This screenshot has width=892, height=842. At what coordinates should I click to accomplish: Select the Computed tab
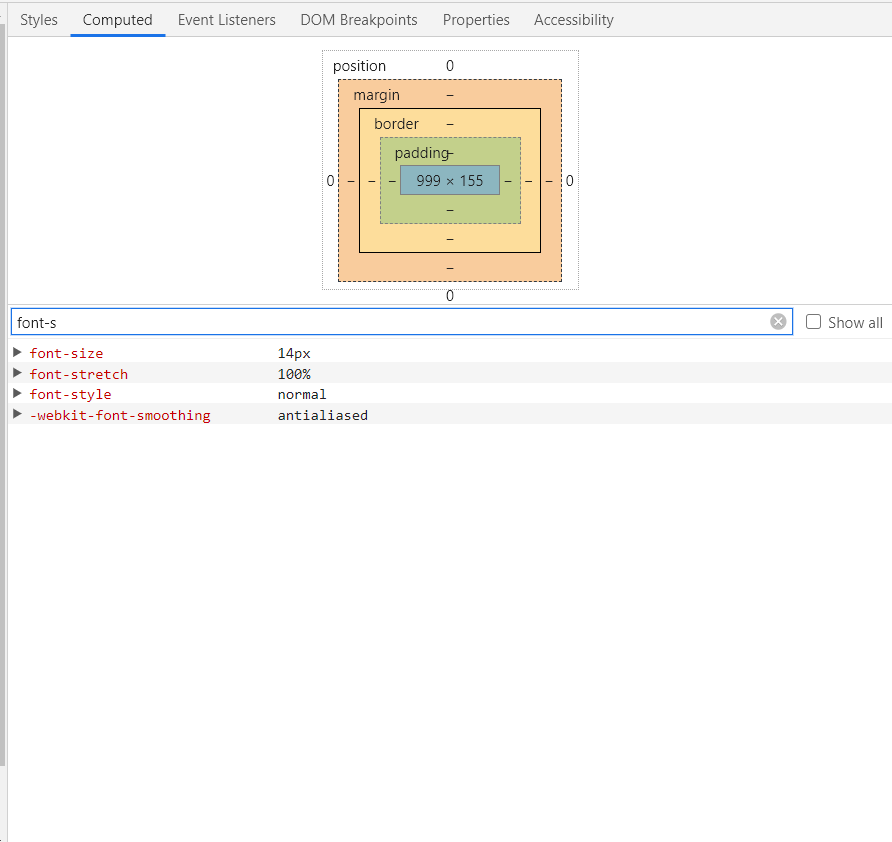click(x=118, y=20)
